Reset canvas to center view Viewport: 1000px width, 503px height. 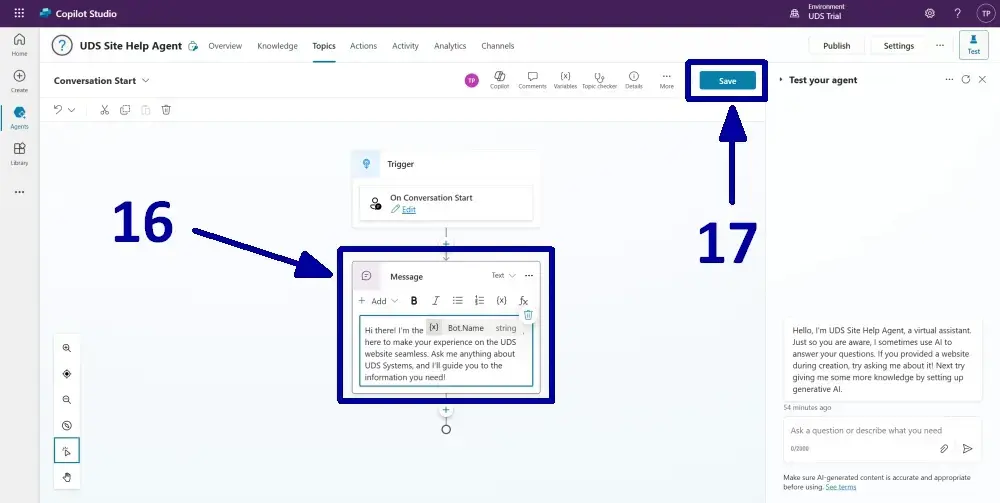[67, 374]
